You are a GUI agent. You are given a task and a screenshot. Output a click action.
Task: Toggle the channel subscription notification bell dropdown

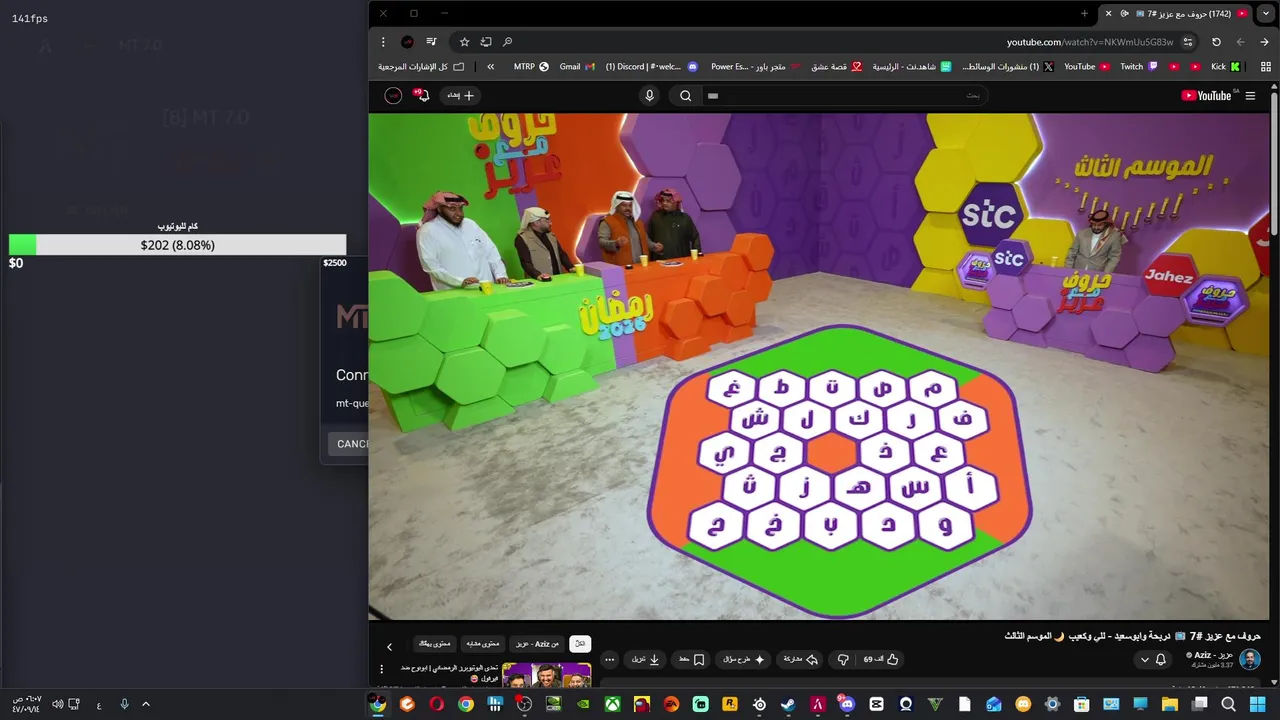tap(1153, 660)
